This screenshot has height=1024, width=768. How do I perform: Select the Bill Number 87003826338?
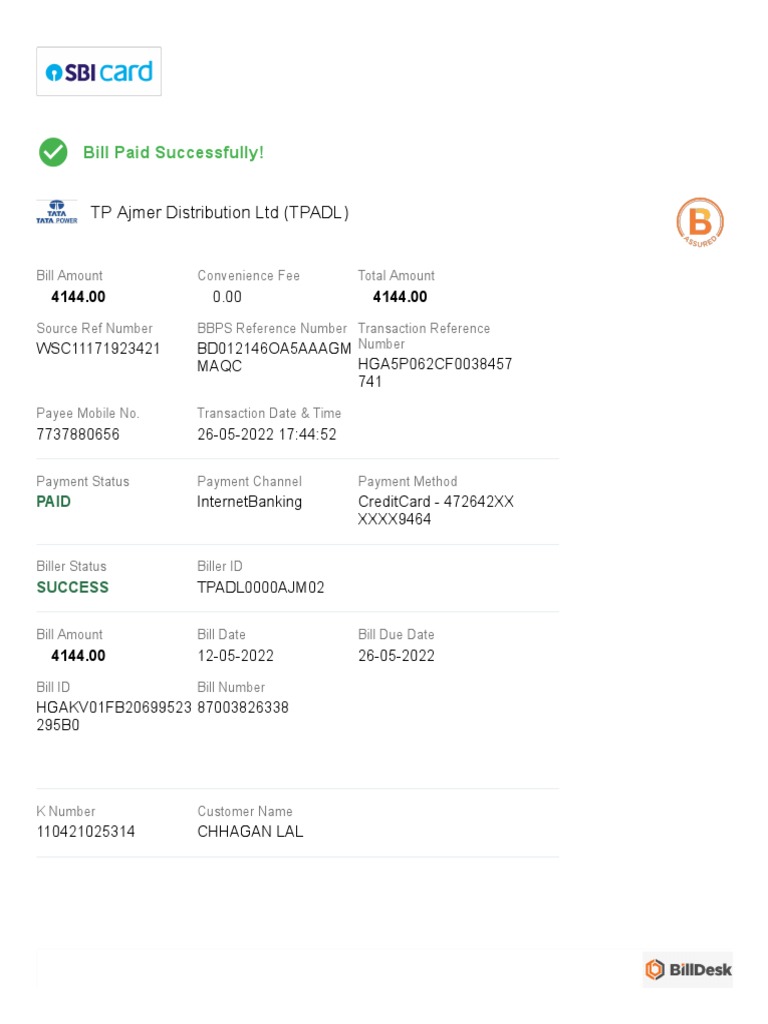tap(243, 708)
